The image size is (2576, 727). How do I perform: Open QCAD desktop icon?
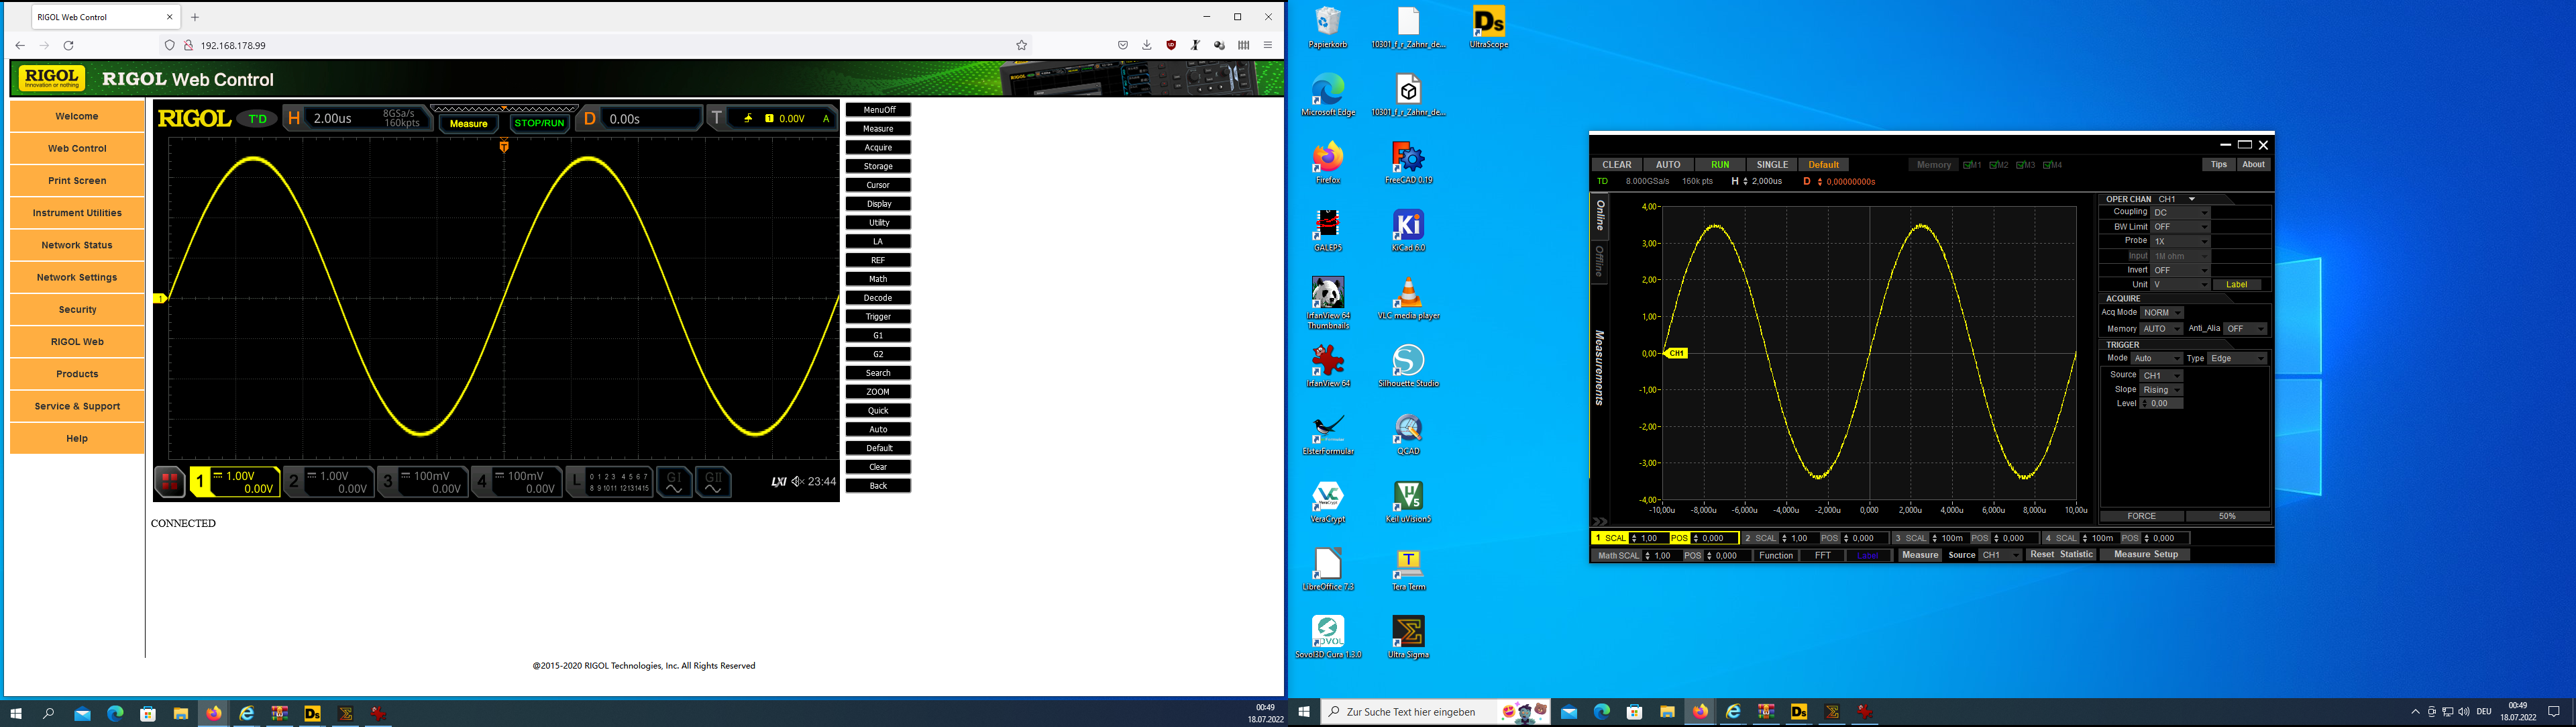coord(1408,435)
